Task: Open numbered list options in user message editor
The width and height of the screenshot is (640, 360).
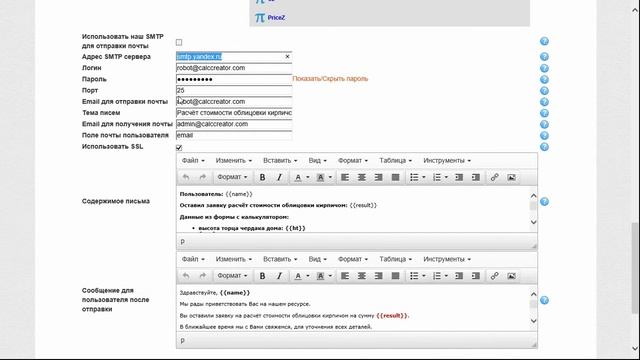Action: tap(446, 276)
